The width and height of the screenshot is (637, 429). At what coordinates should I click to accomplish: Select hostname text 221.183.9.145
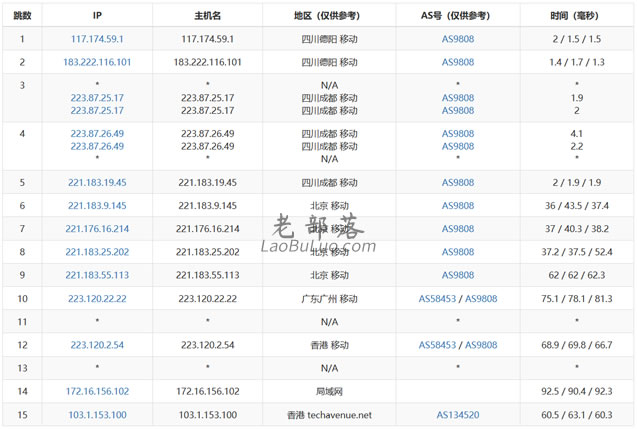pos(208,206)
